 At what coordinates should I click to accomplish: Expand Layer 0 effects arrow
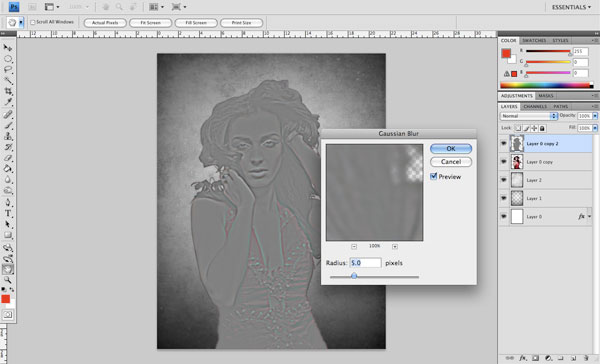tap(589, 217)
